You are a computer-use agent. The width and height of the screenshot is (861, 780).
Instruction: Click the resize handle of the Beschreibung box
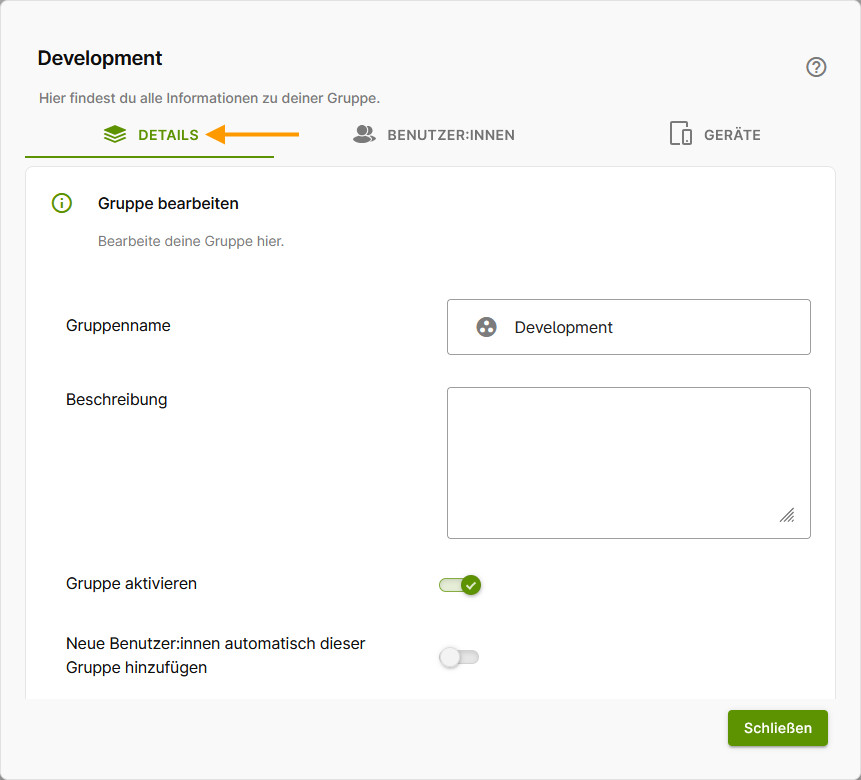(788, 516)
